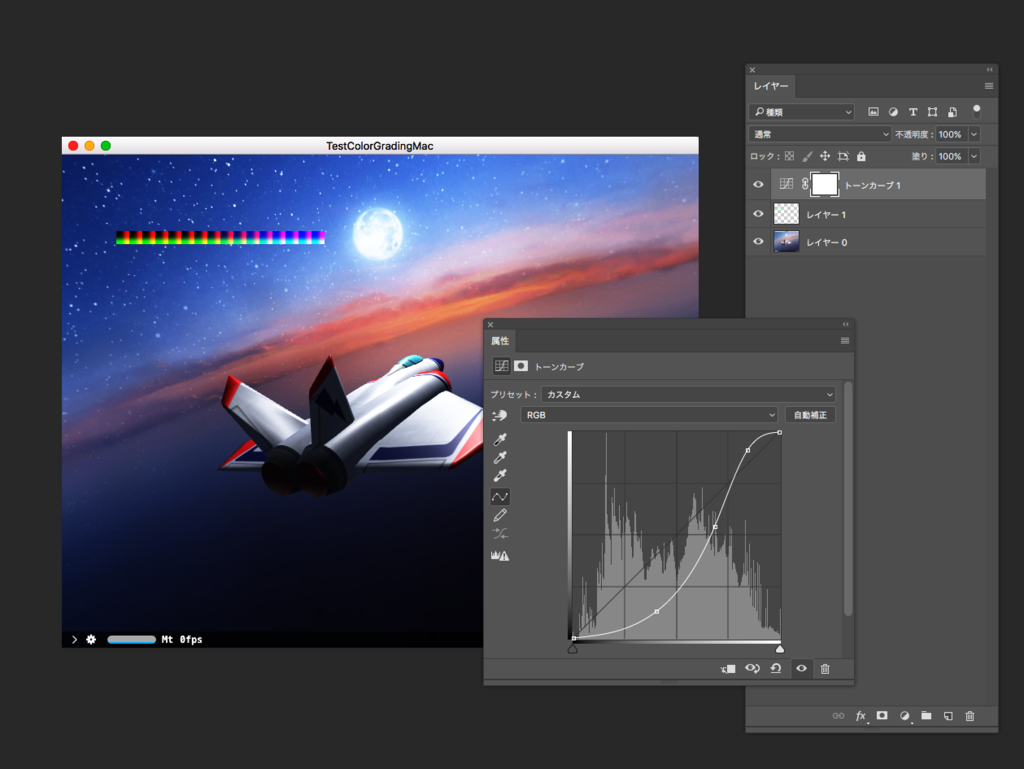Delete the adjustment layer from 属性 panel

[825, 668]
